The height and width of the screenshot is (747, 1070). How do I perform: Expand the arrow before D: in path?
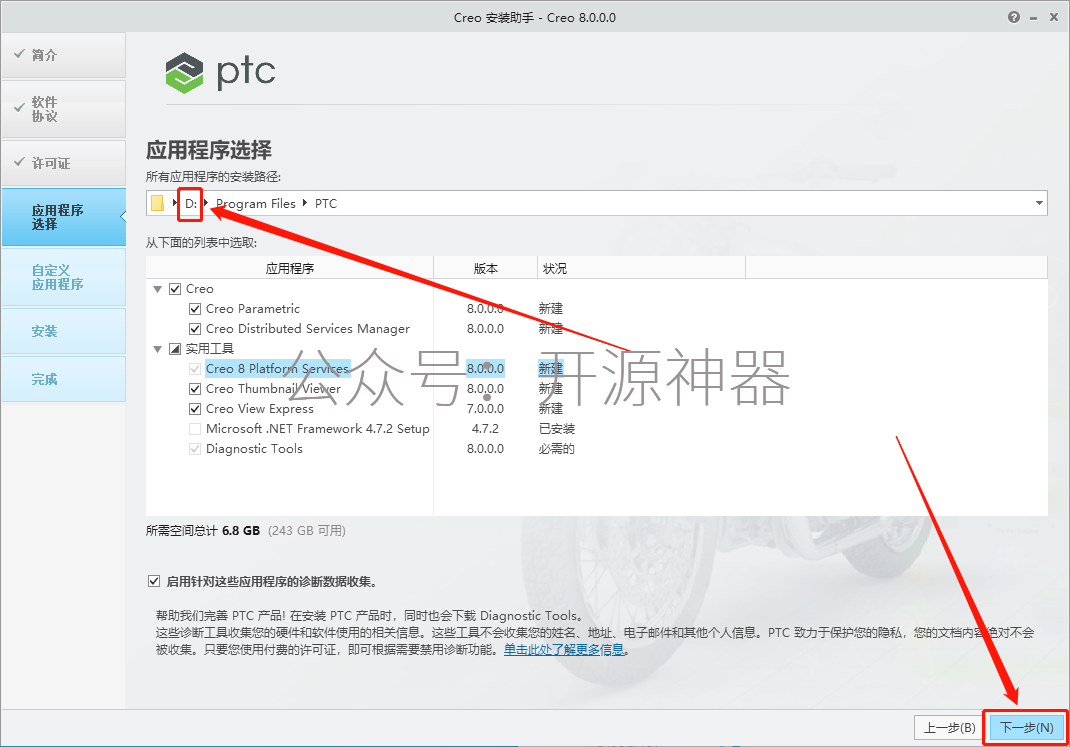click(175, 203)
